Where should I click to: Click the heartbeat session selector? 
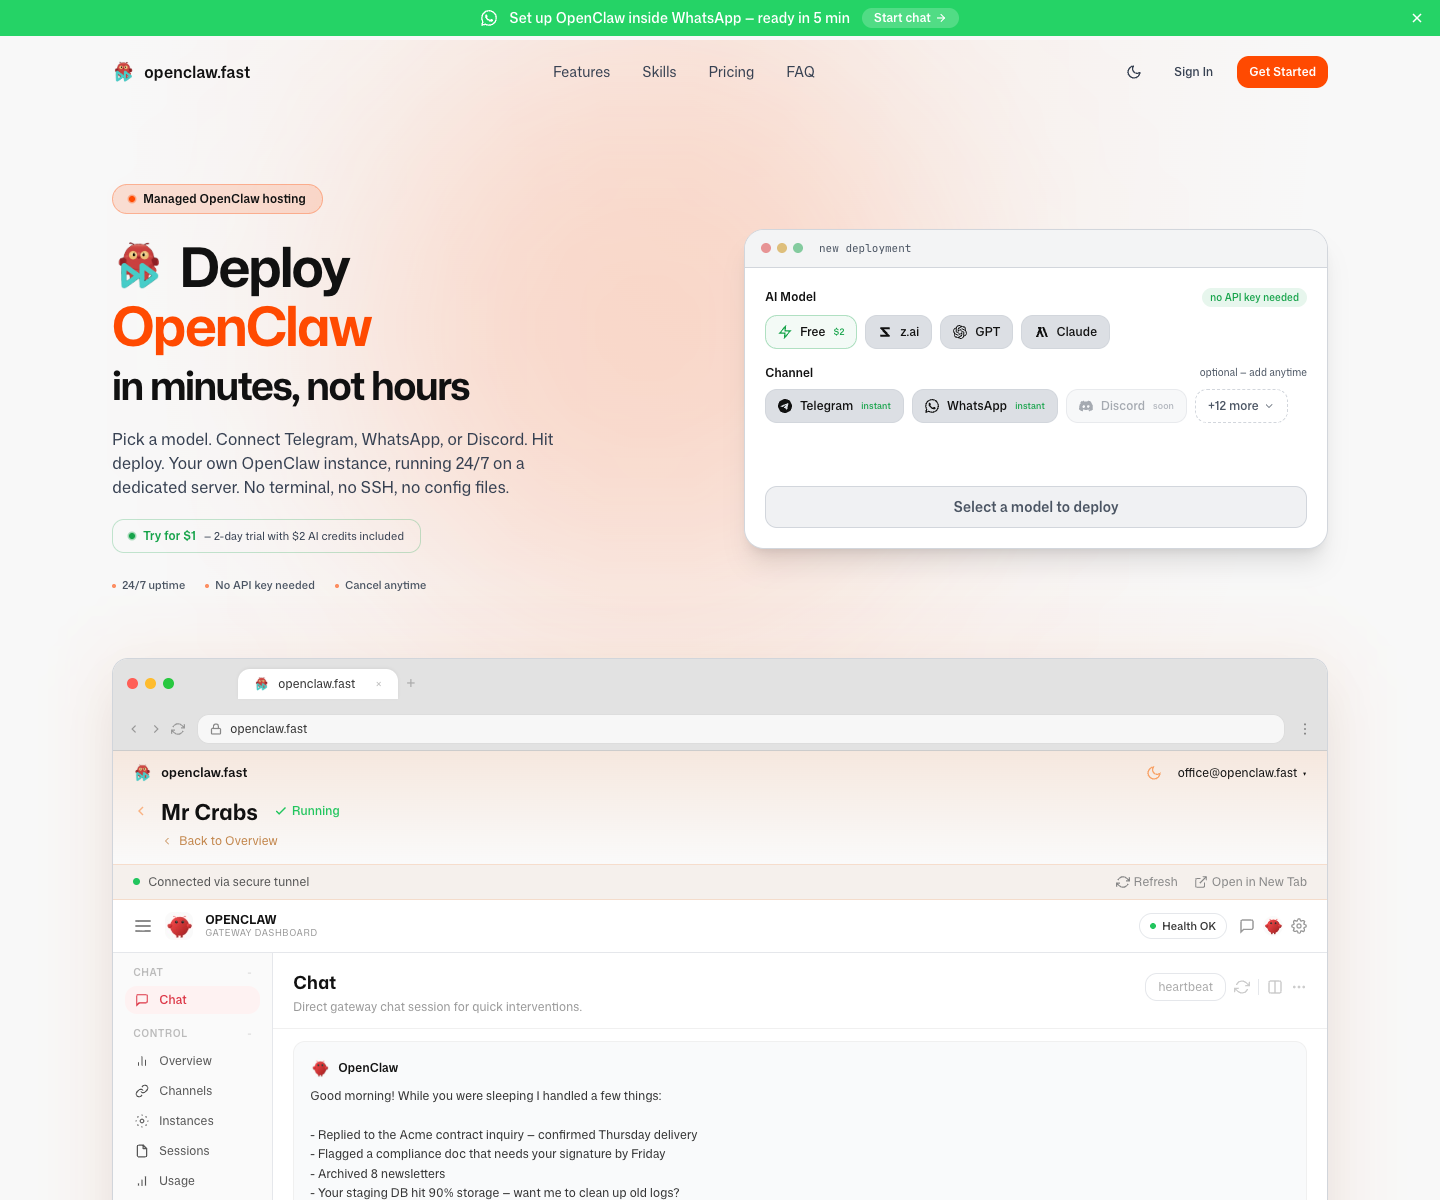1185,987
